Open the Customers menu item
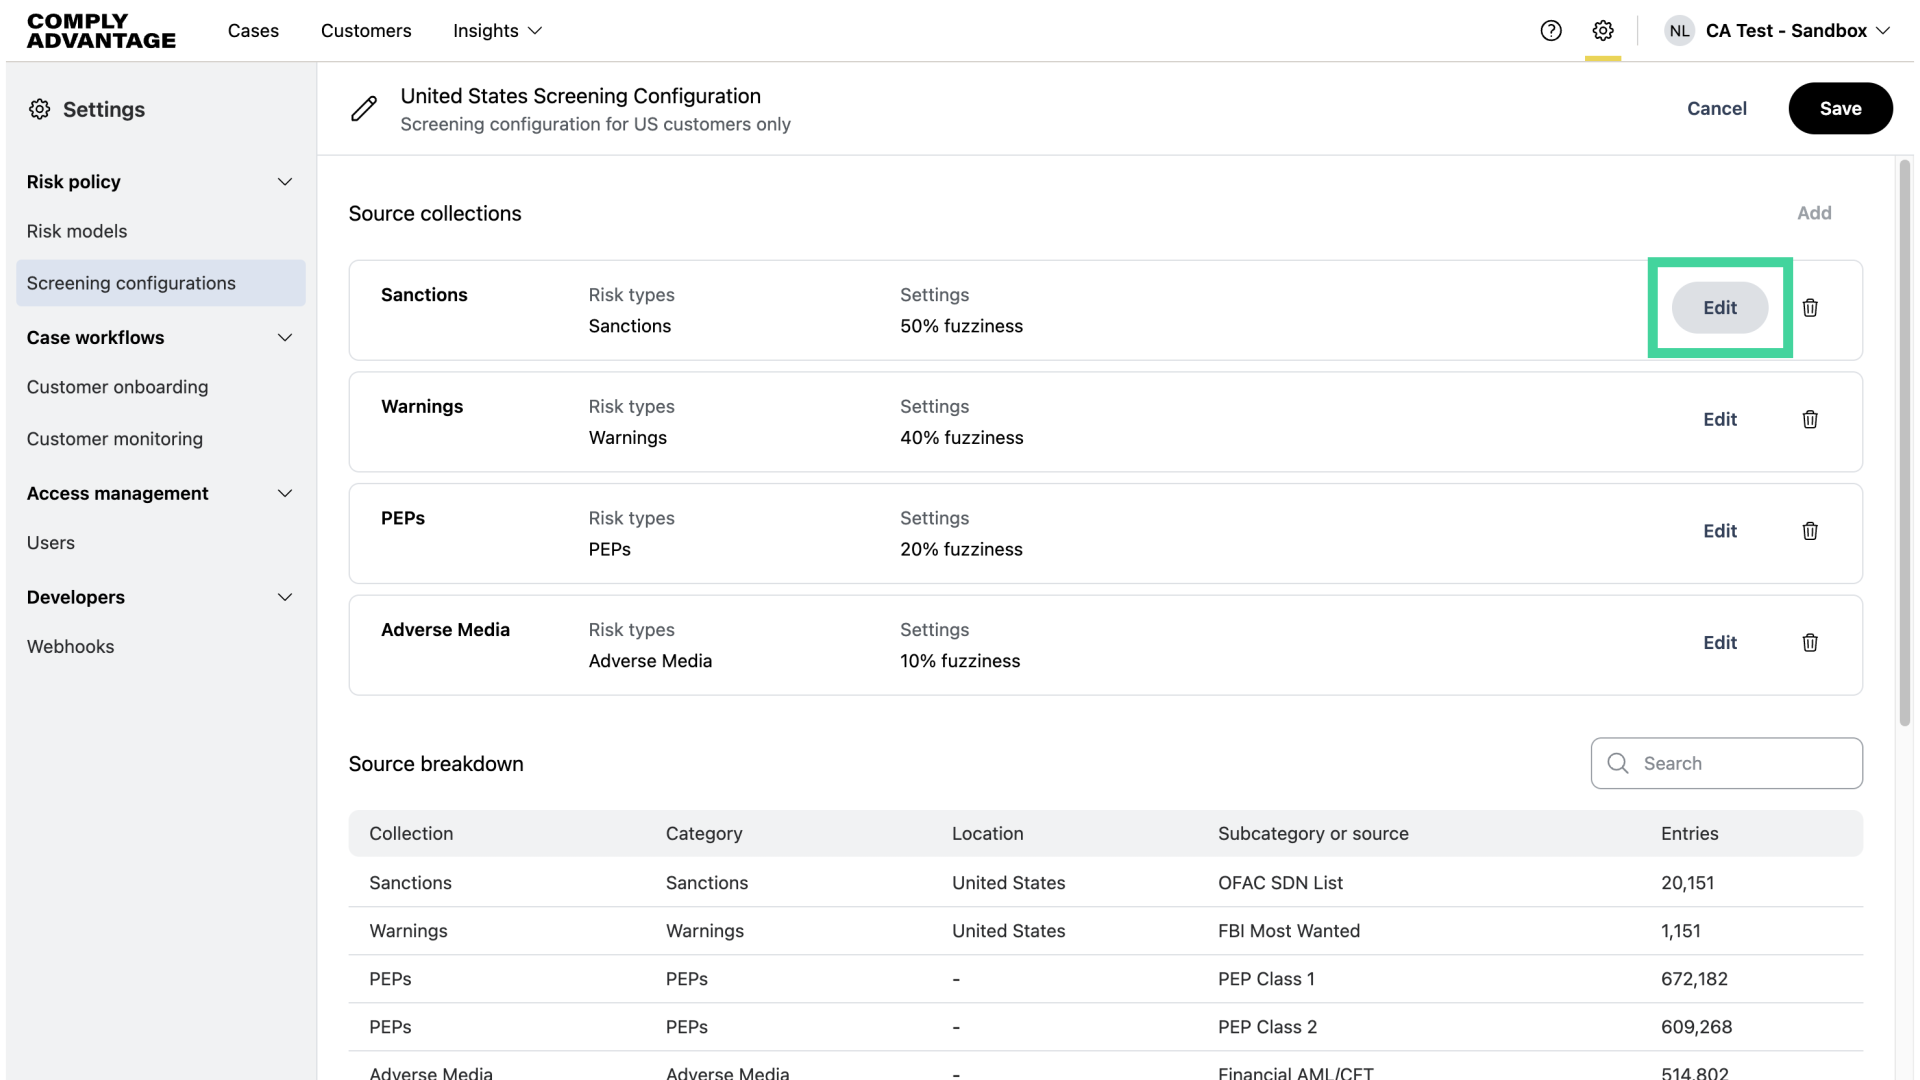Screen dimensions: 1920x1080 click(366, 31)
